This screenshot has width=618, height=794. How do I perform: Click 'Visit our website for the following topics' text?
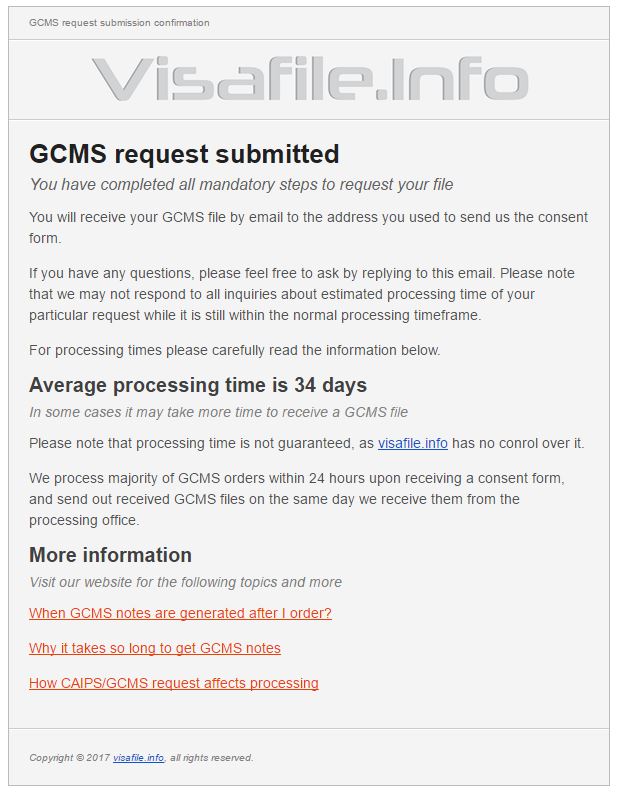click(x=185, y=582)
